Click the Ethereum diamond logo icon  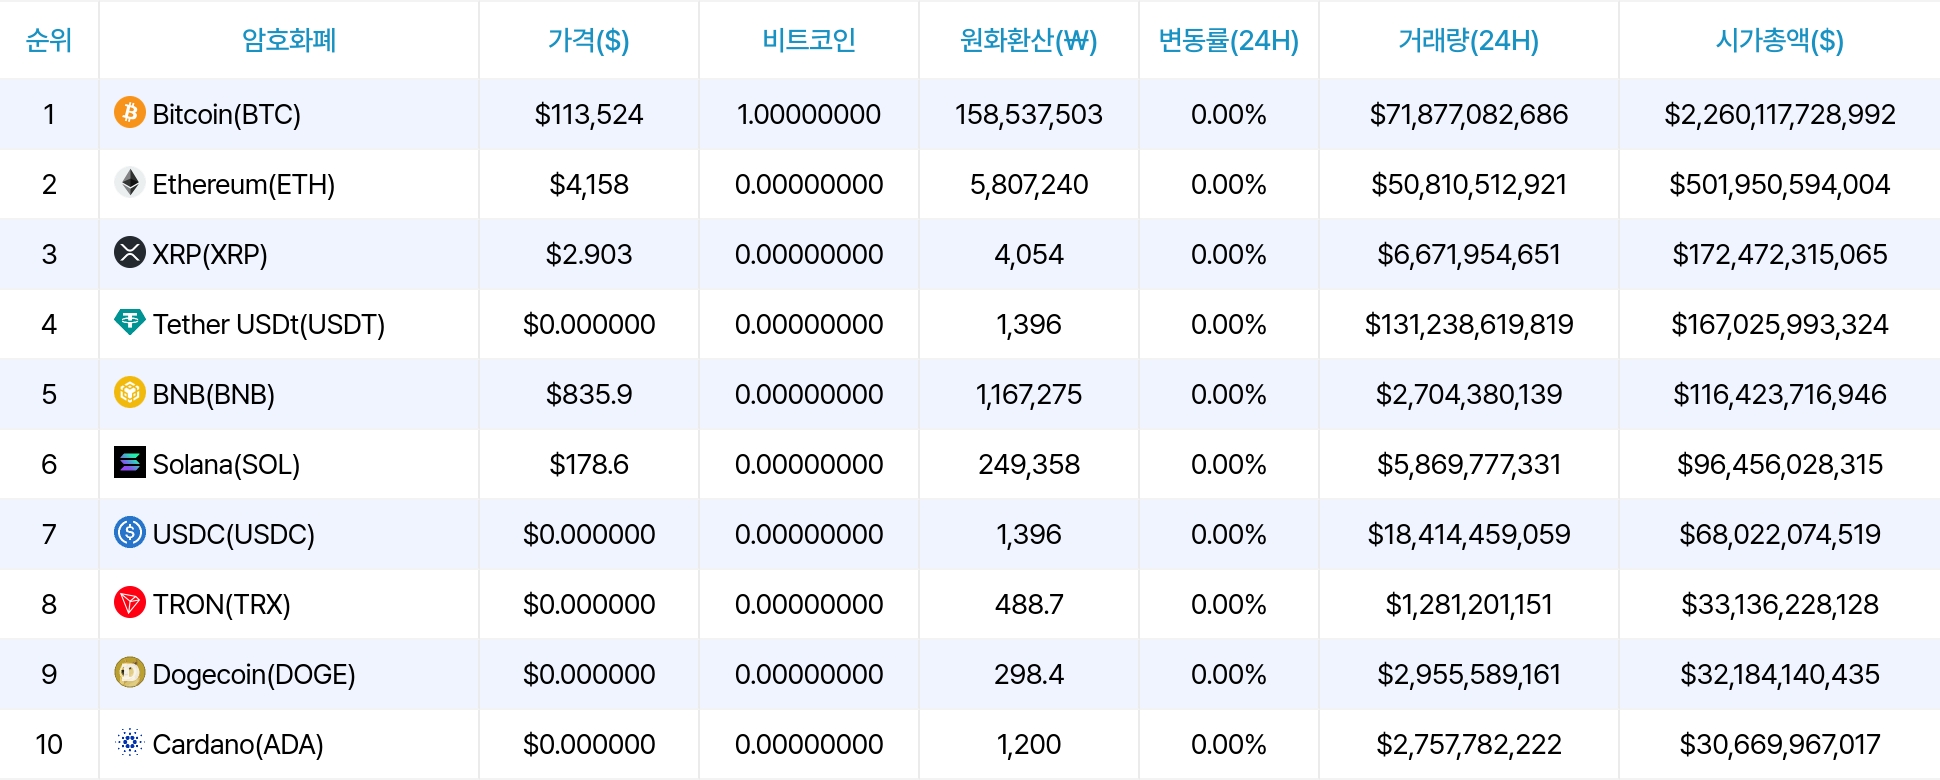tap(130, 182)
